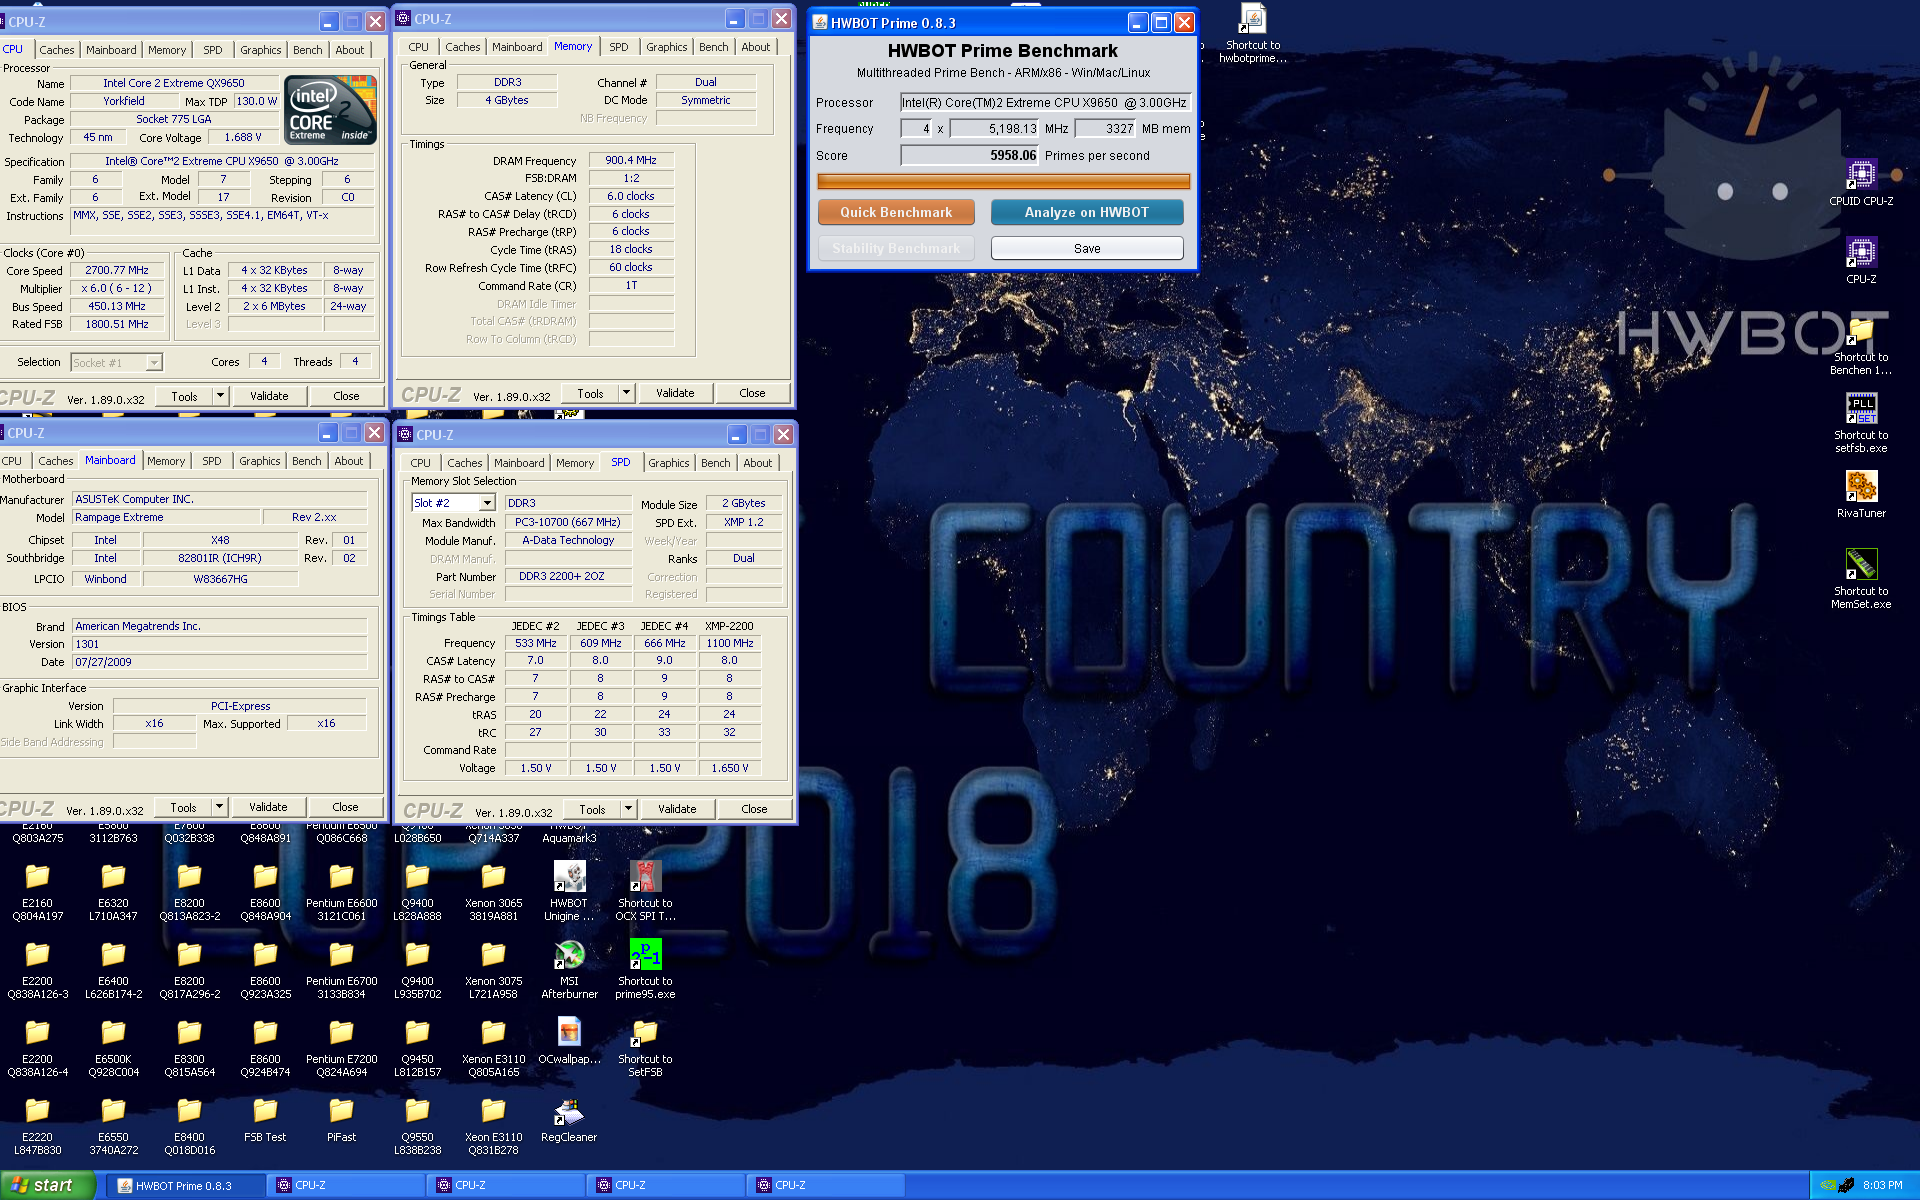
Task: Open the Shortcut to SetFSB folder
Action: tap(645, 1047)
